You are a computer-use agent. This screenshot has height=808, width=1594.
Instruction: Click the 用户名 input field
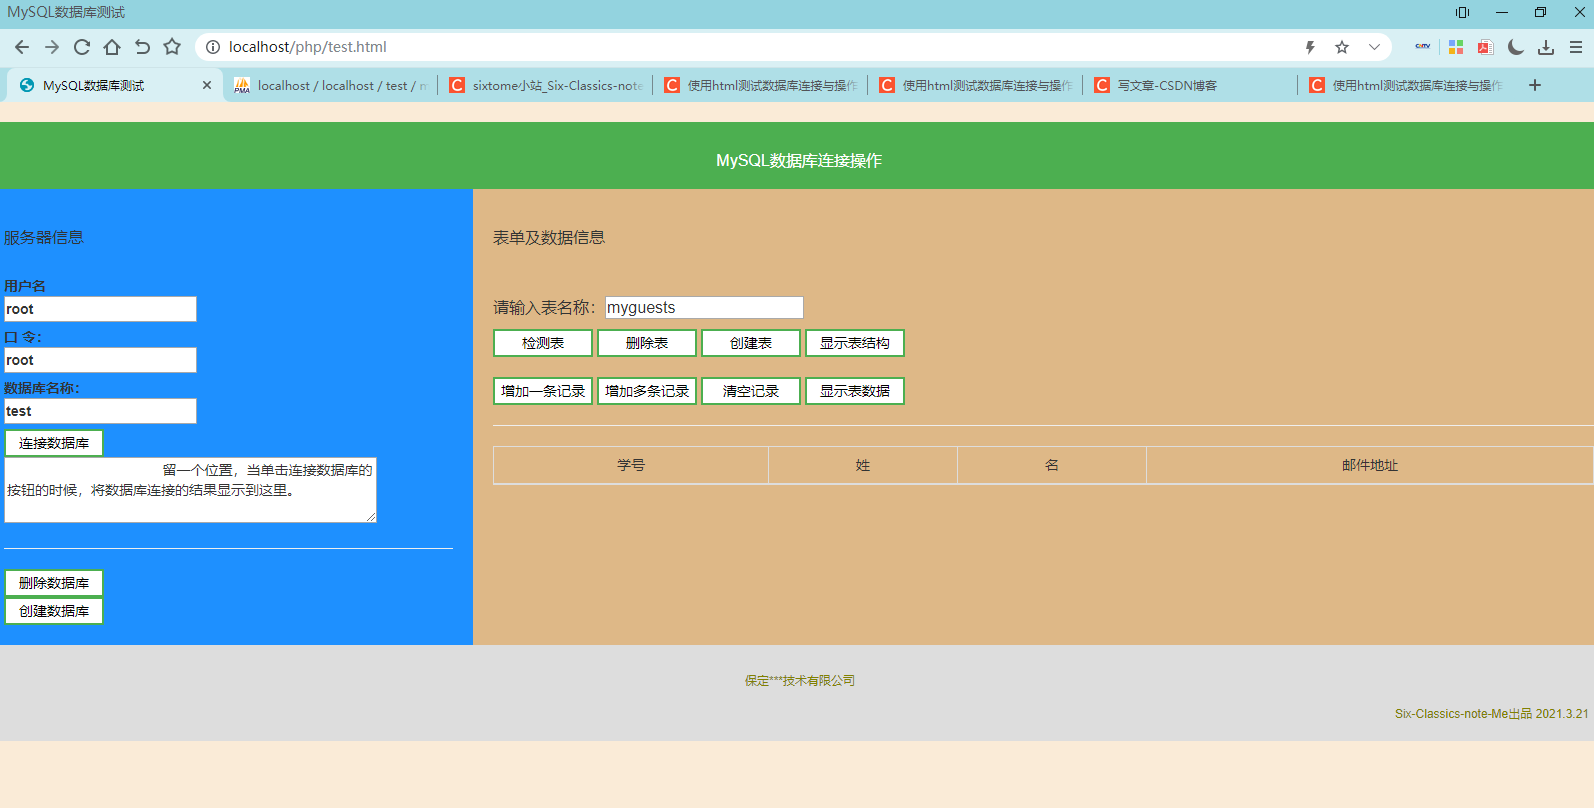pos(100,309)
